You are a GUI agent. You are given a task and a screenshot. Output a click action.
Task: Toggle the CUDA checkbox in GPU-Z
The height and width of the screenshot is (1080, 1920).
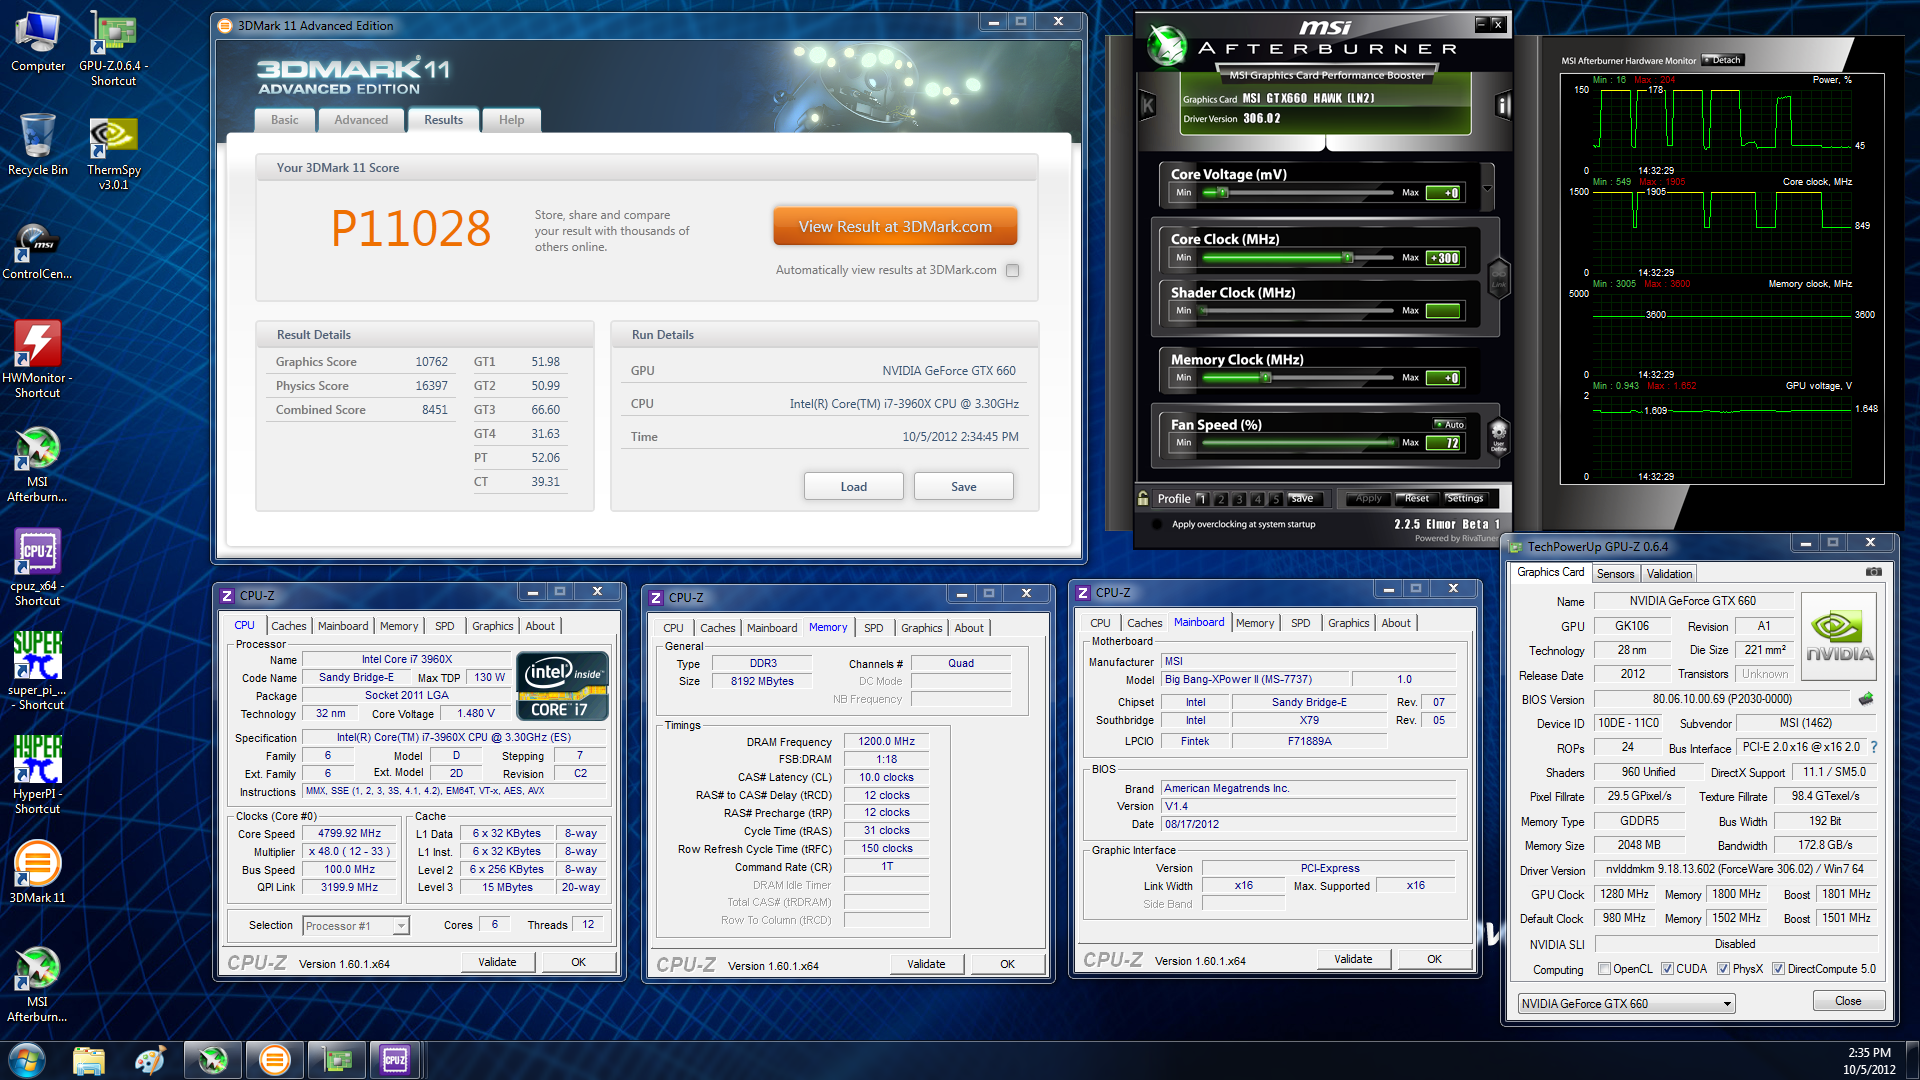click(x=1667, y=969)
